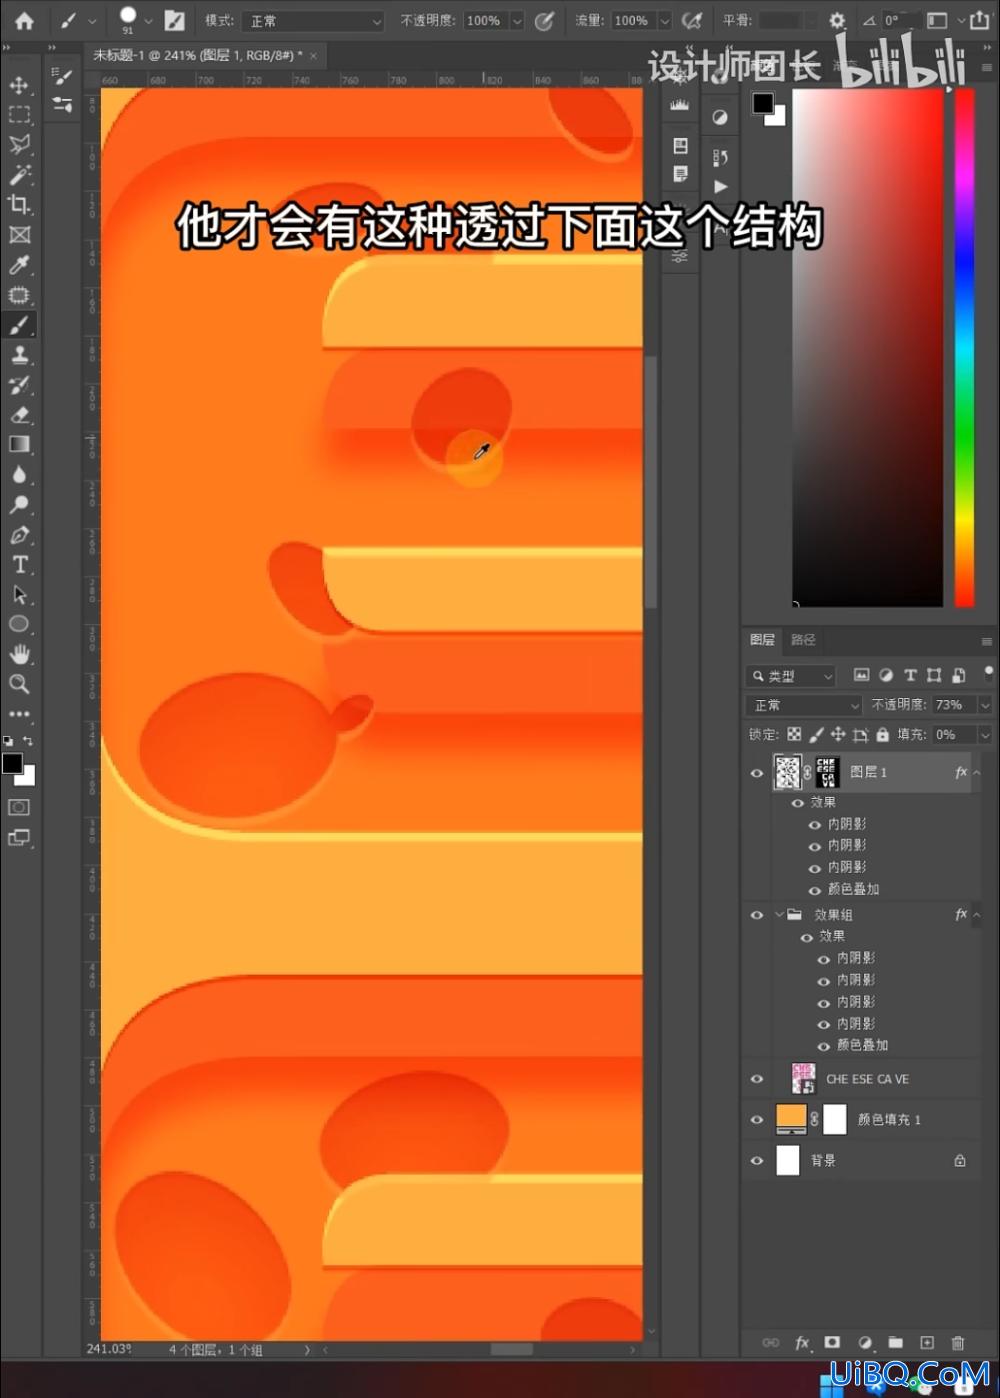
Task: Filter layers by type layer icon
Action: [x=910, y=675]
